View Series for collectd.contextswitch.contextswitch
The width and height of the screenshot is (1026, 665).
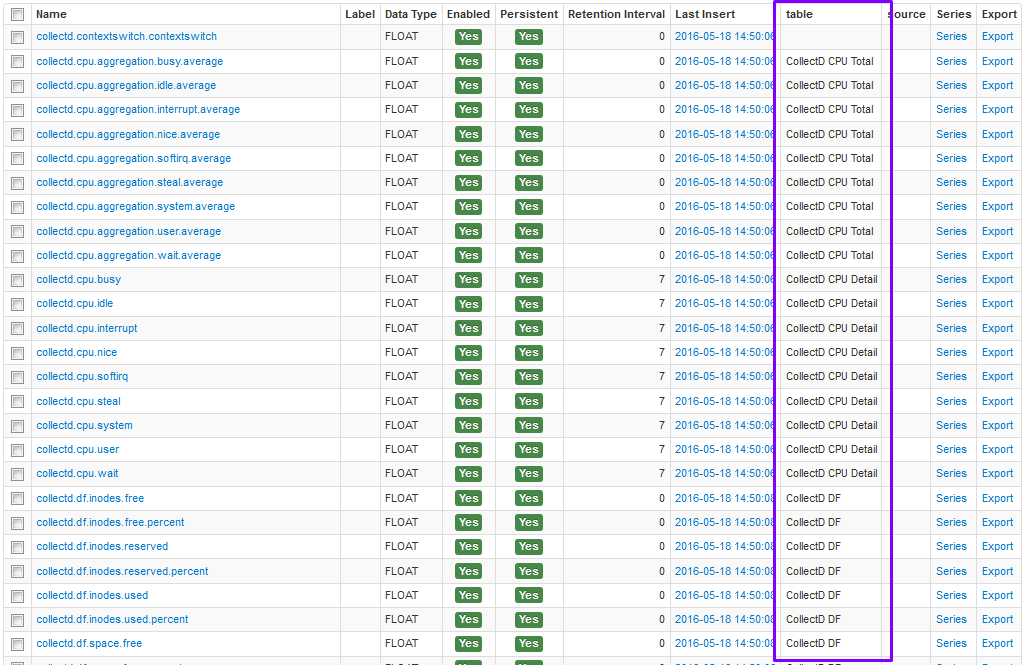point(951,37)
